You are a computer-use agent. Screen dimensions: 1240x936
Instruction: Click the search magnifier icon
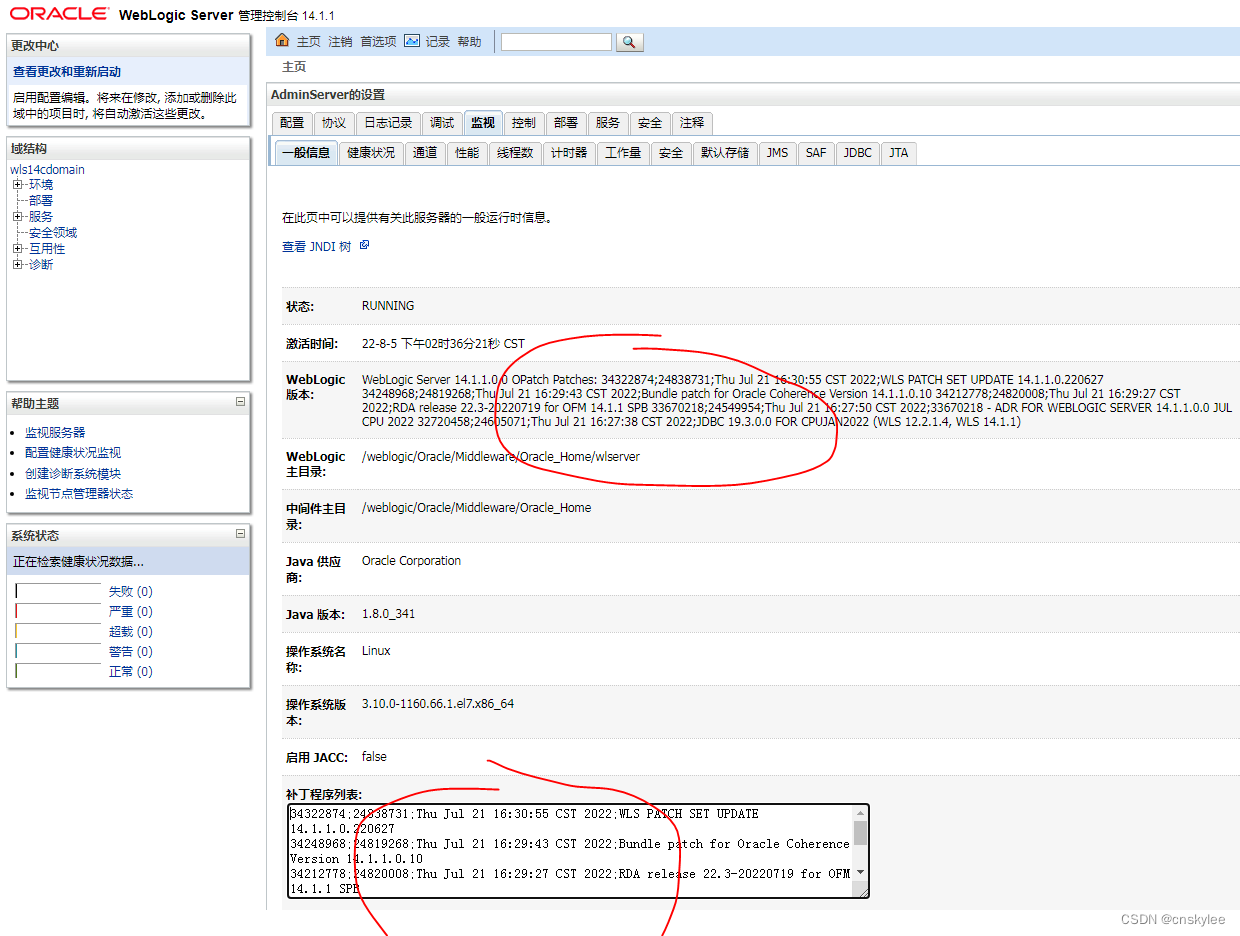[x=630, y=42]
